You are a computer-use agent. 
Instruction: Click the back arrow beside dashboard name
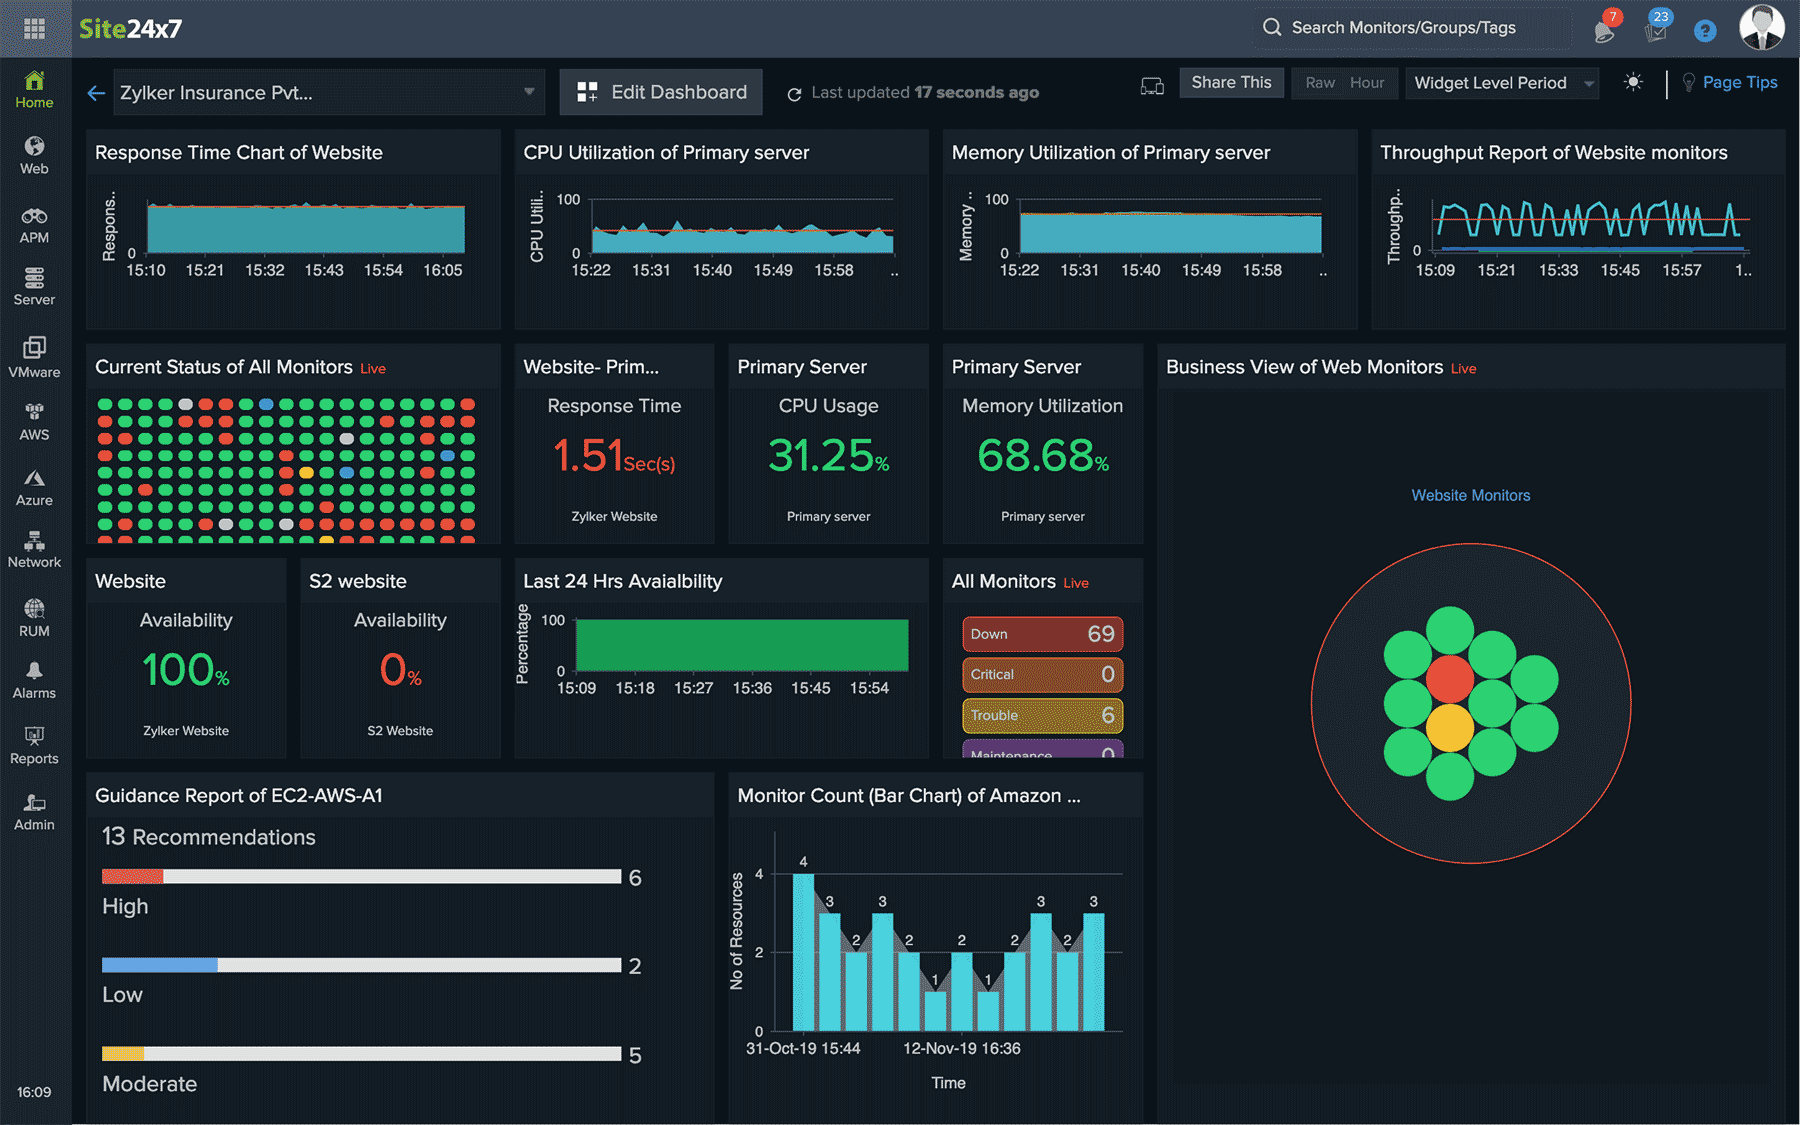click(x=96, y=93)
